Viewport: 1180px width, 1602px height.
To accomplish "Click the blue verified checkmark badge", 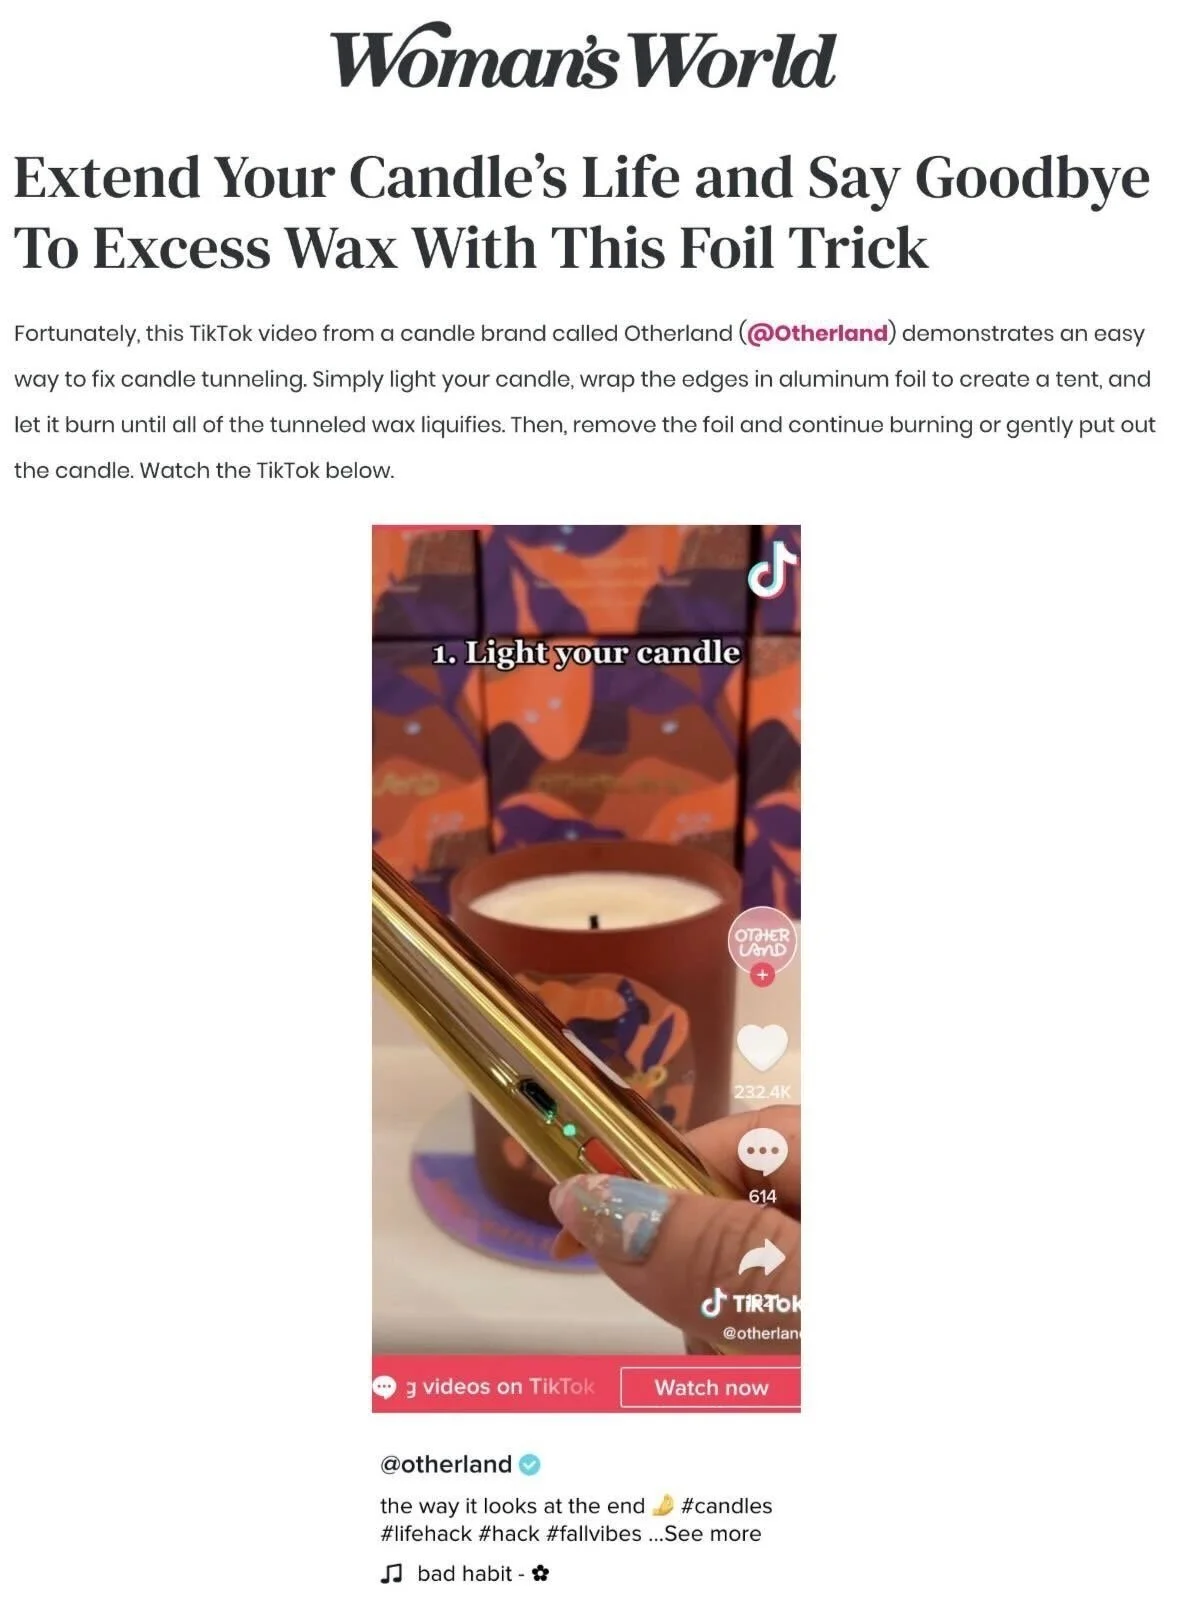I will [531, 1464].
